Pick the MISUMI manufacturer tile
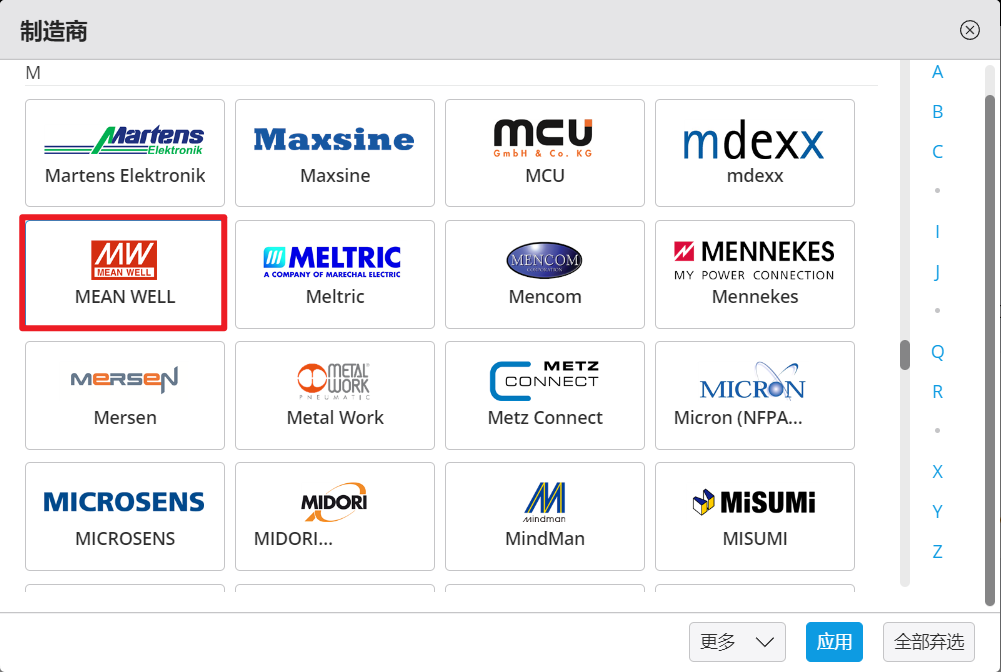The height and width of the screenshot is (672, 1001). point(754,516)
